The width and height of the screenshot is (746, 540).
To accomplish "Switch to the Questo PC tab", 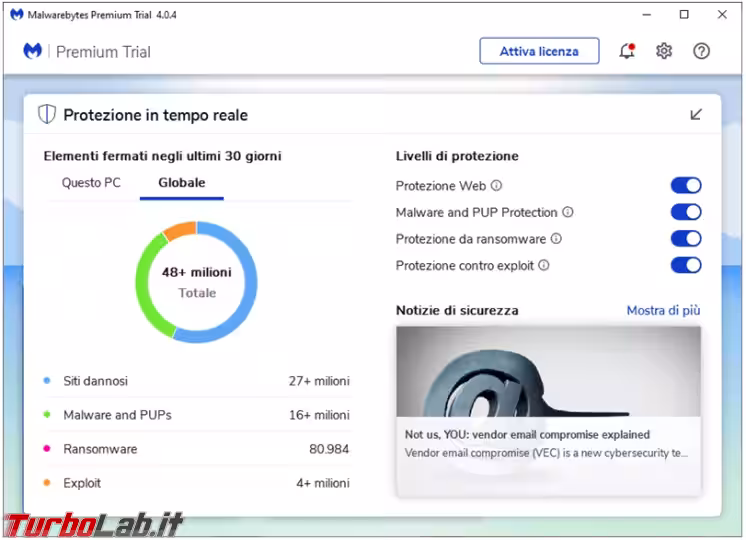I will pos(91,183).
